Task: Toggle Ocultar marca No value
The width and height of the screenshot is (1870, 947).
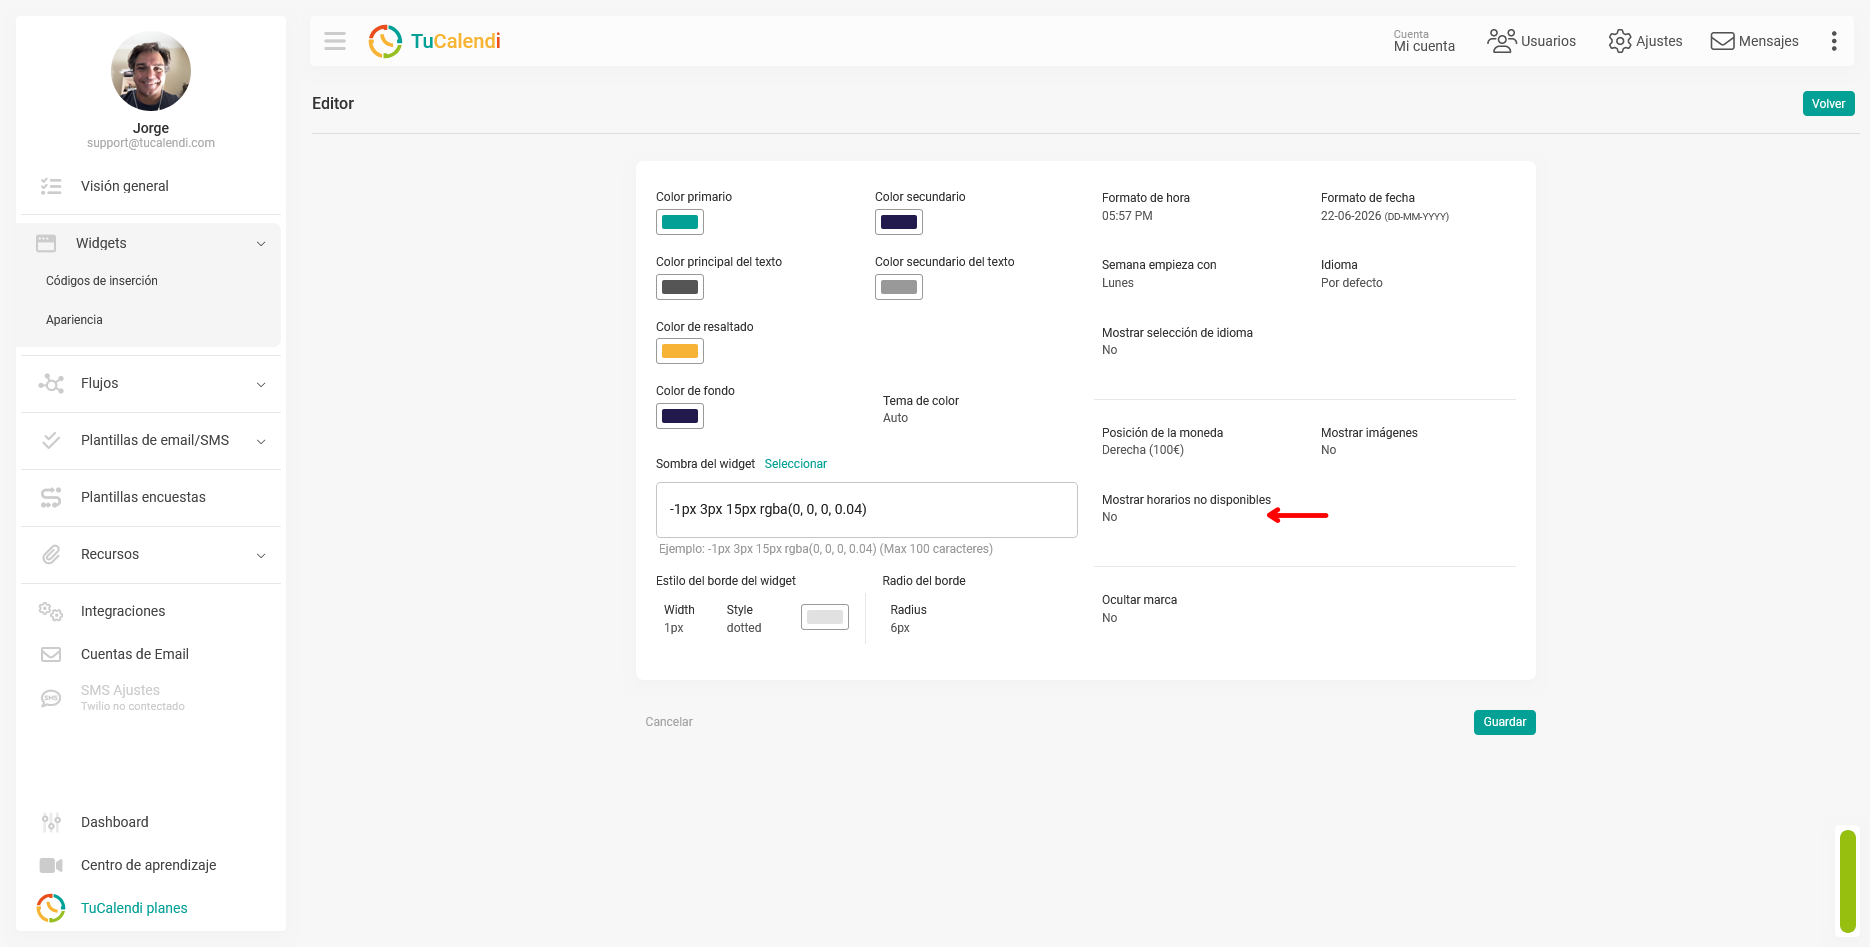Action: [x=1110, y=618]
